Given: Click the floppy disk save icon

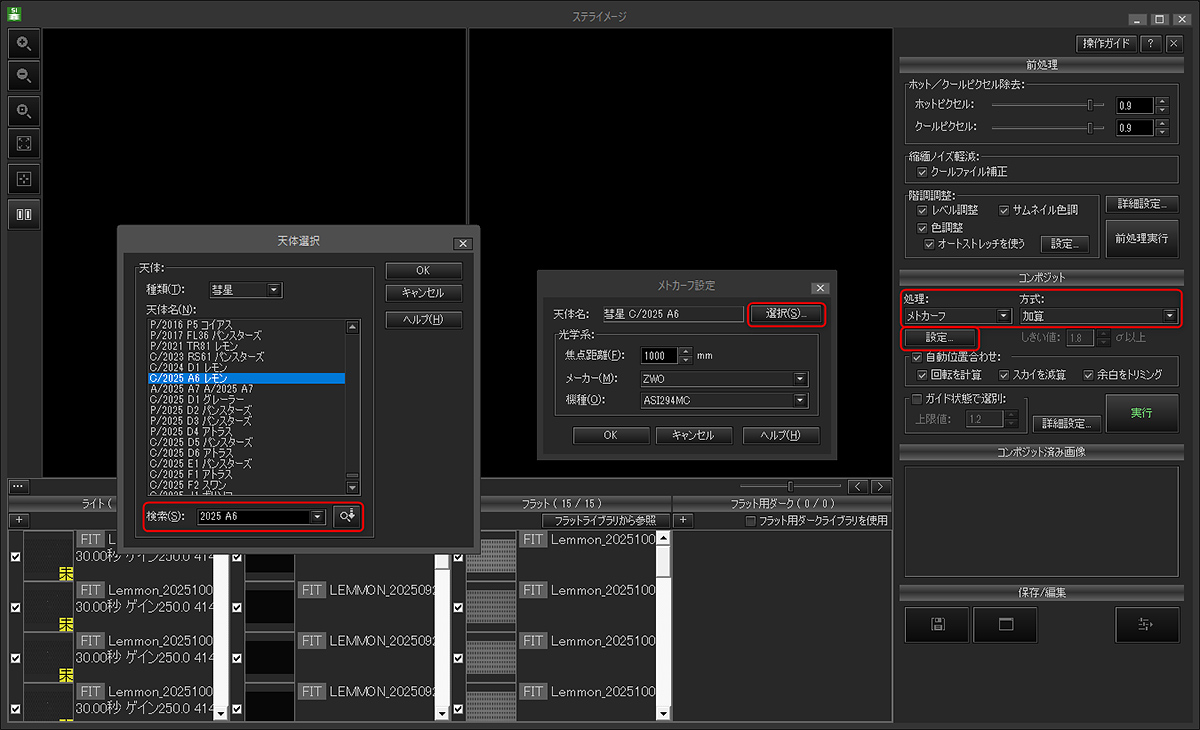Looking at the screenshot, I should click(x=937, y=625).
